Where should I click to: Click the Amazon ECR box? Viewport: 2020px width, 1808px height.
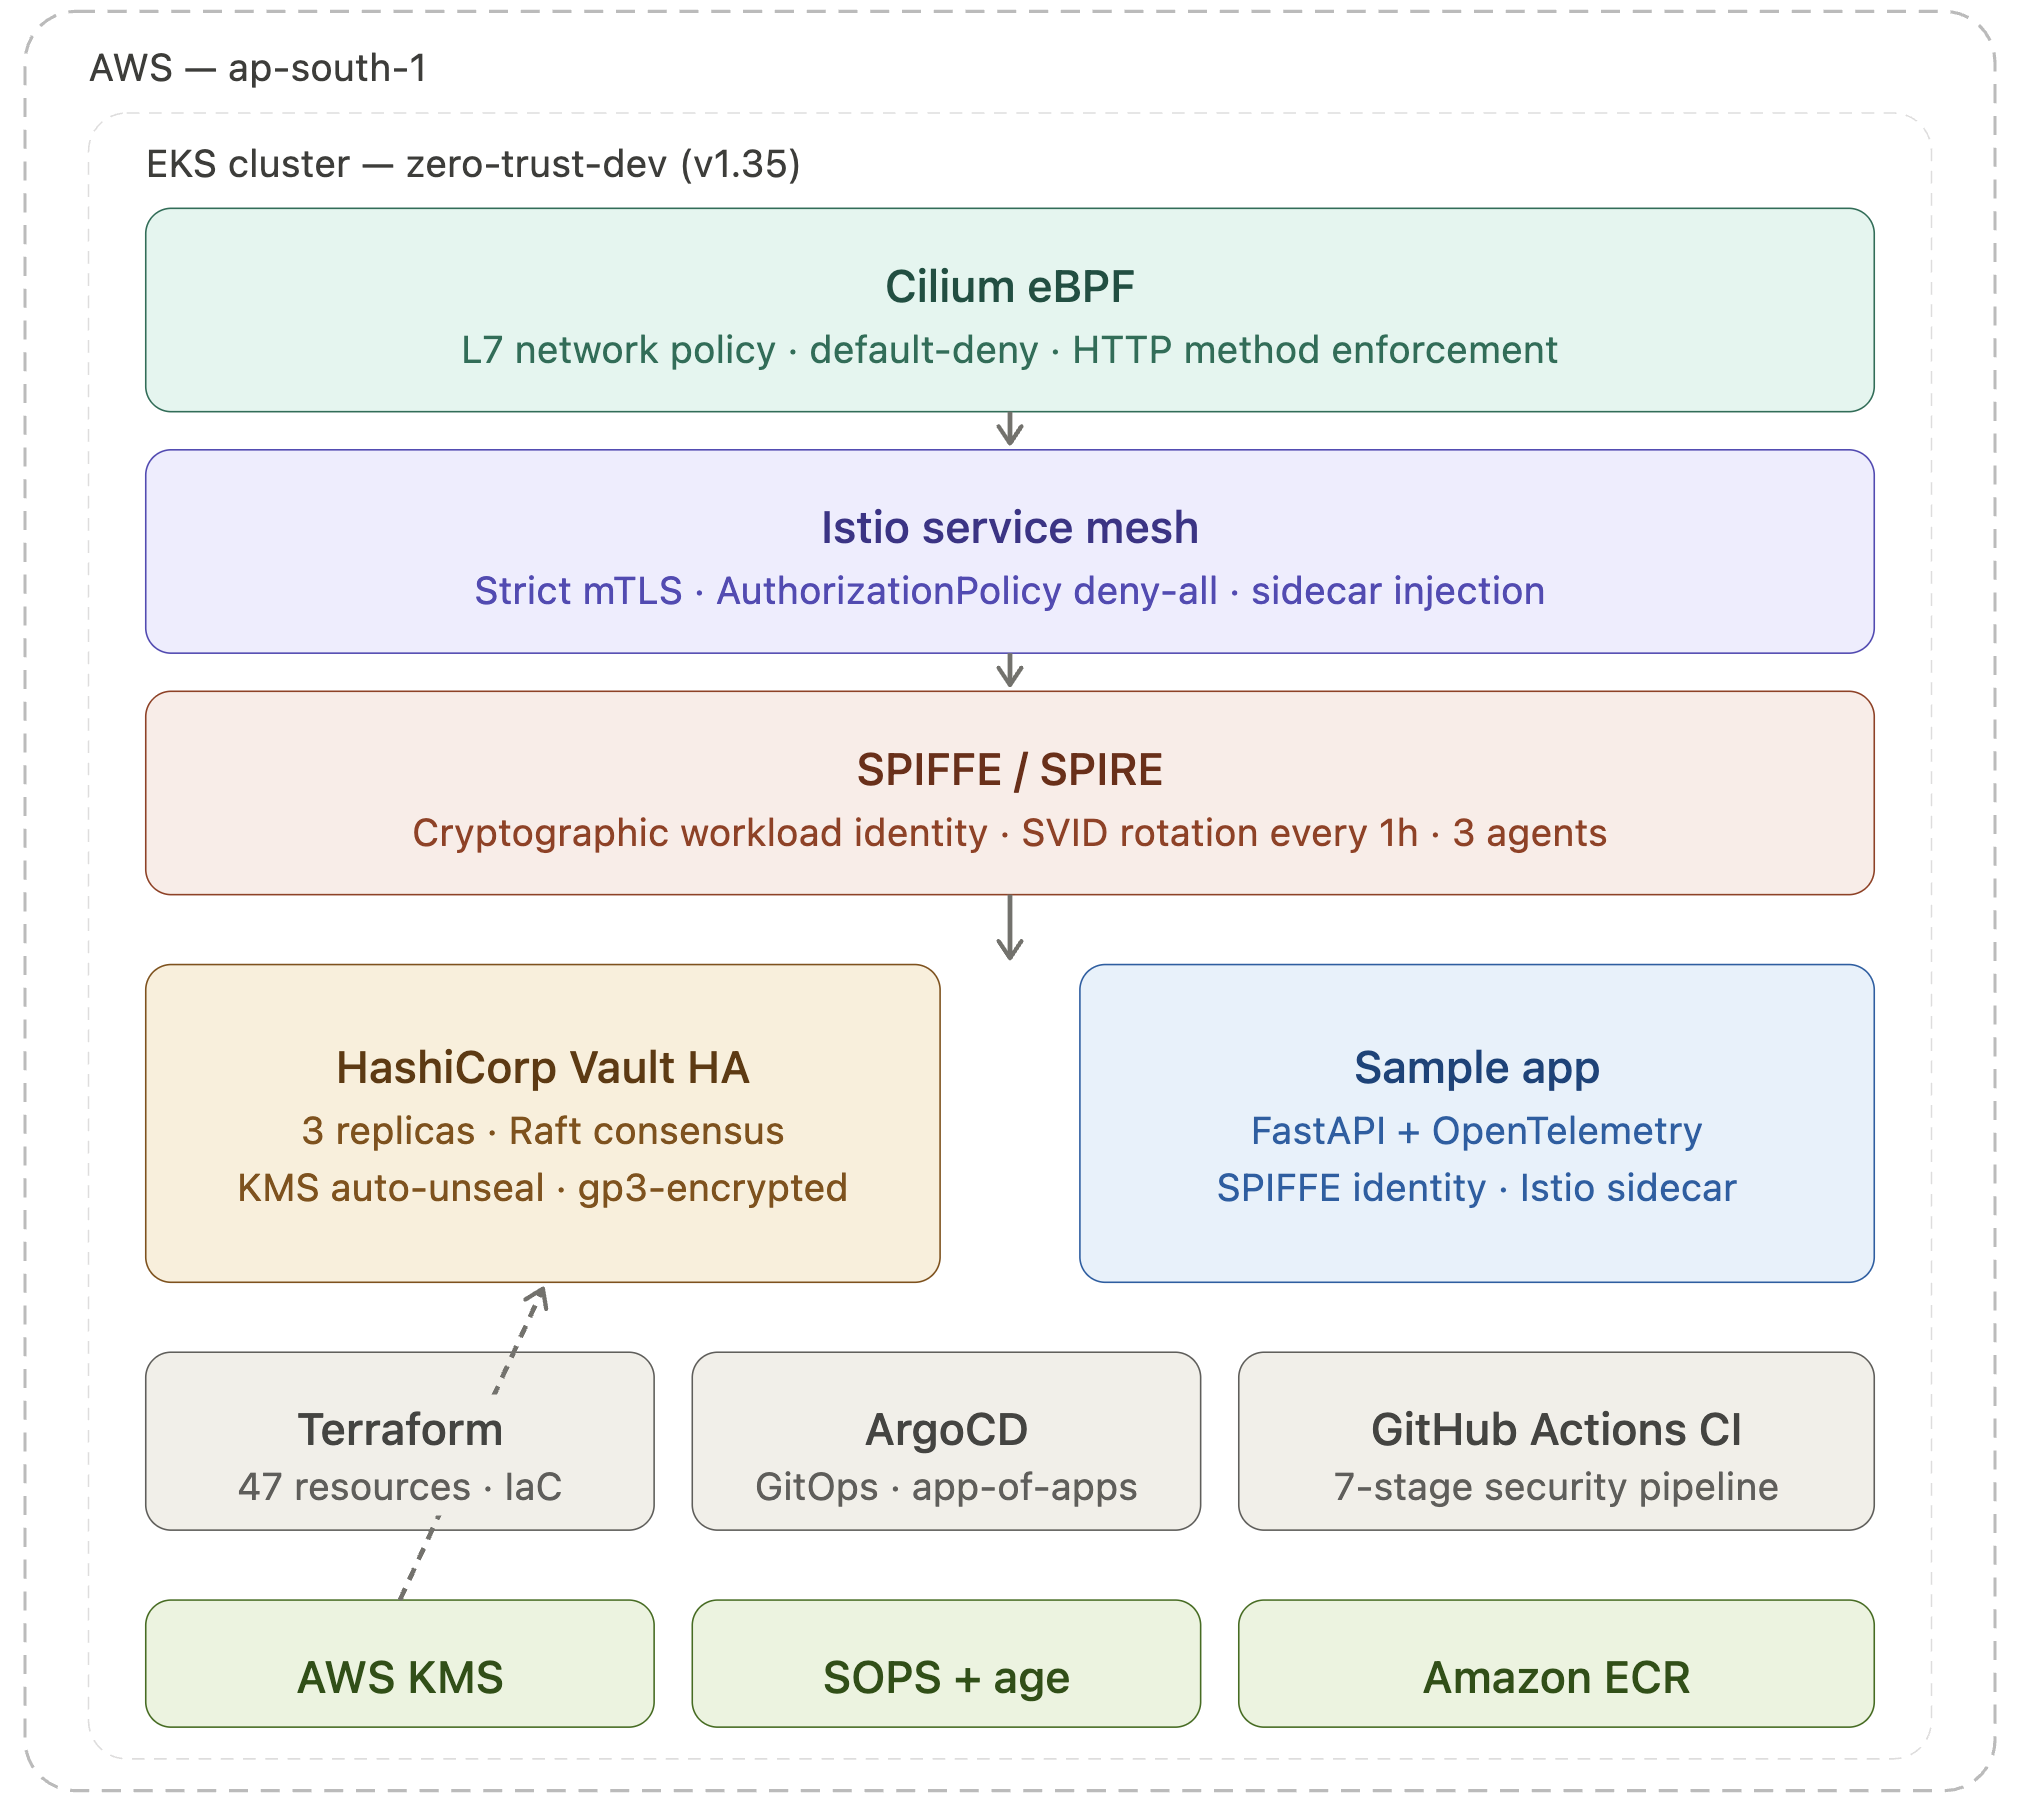(1556, 1676)
